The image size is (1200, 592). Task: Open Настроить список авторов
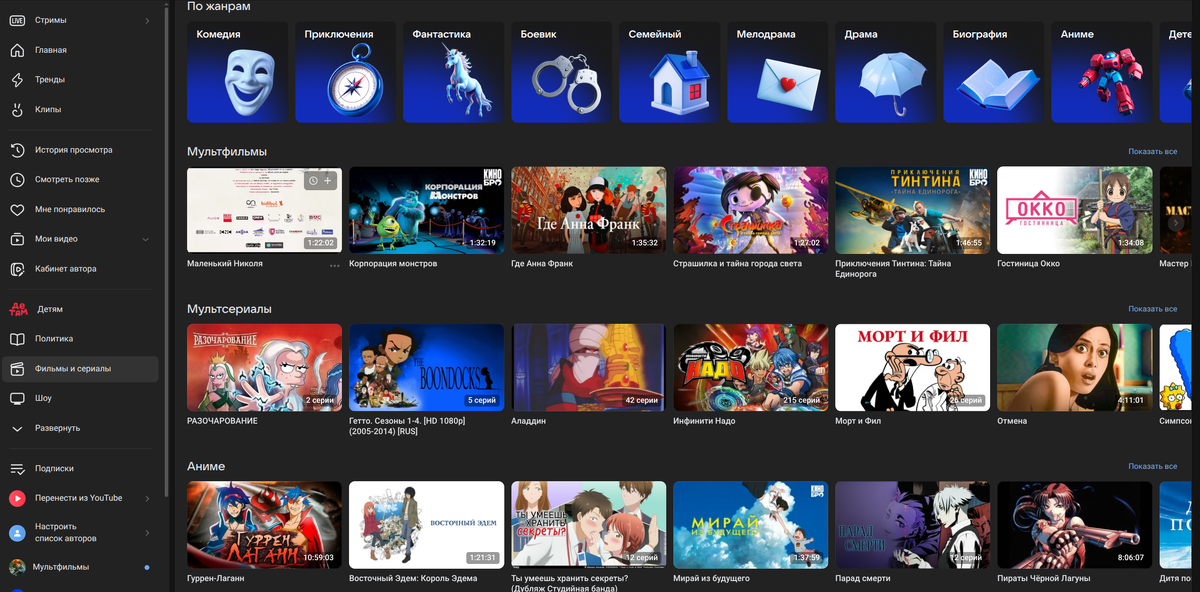(80, 533)
